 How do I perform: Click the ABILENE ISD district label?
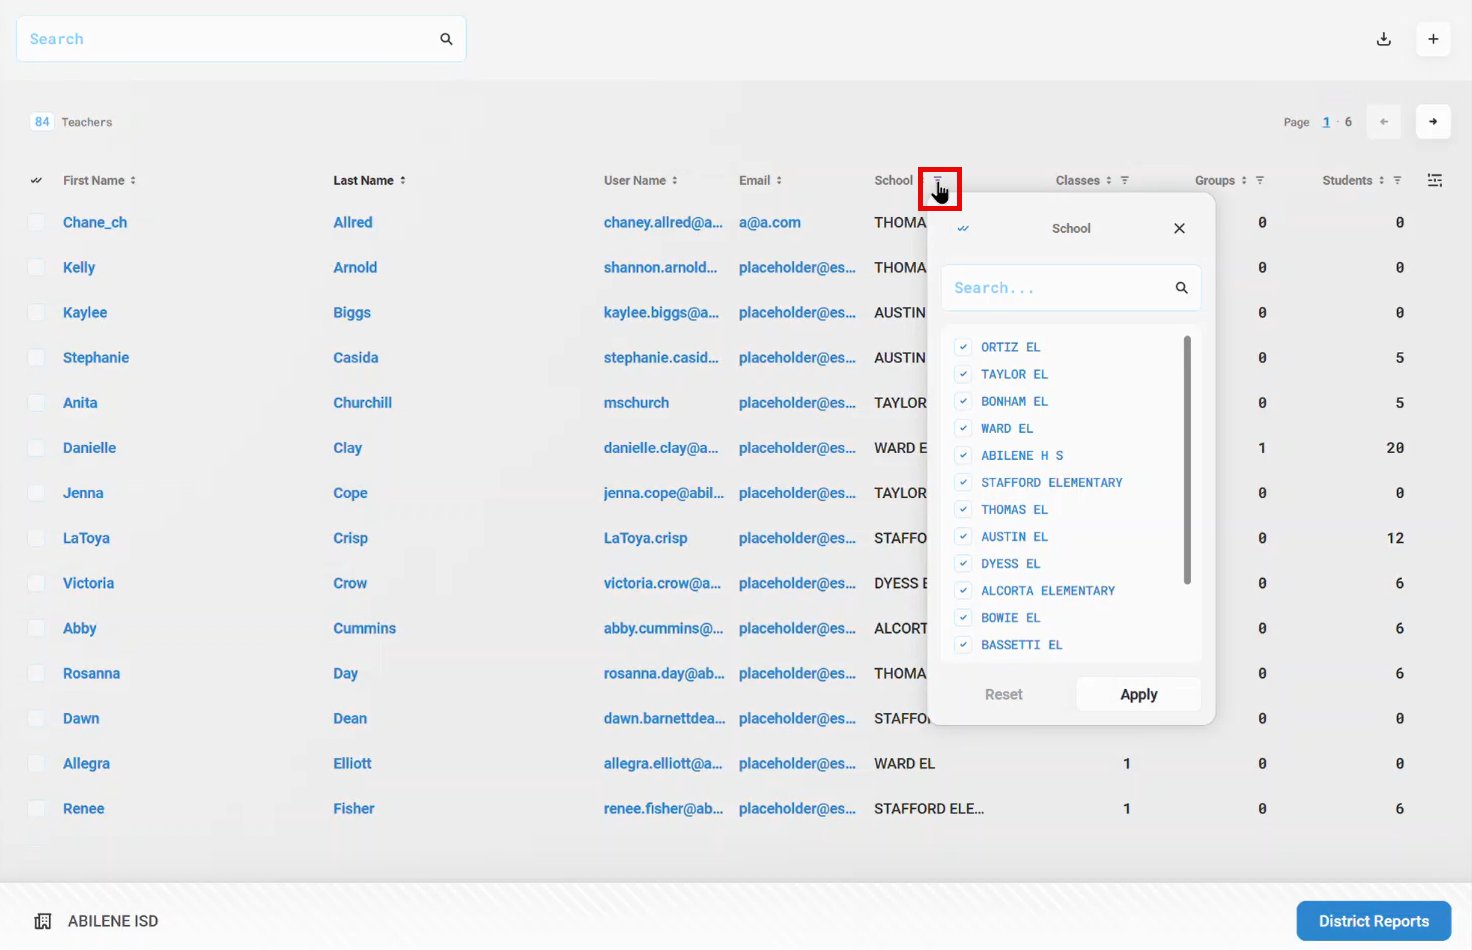(x=113, y=921)
